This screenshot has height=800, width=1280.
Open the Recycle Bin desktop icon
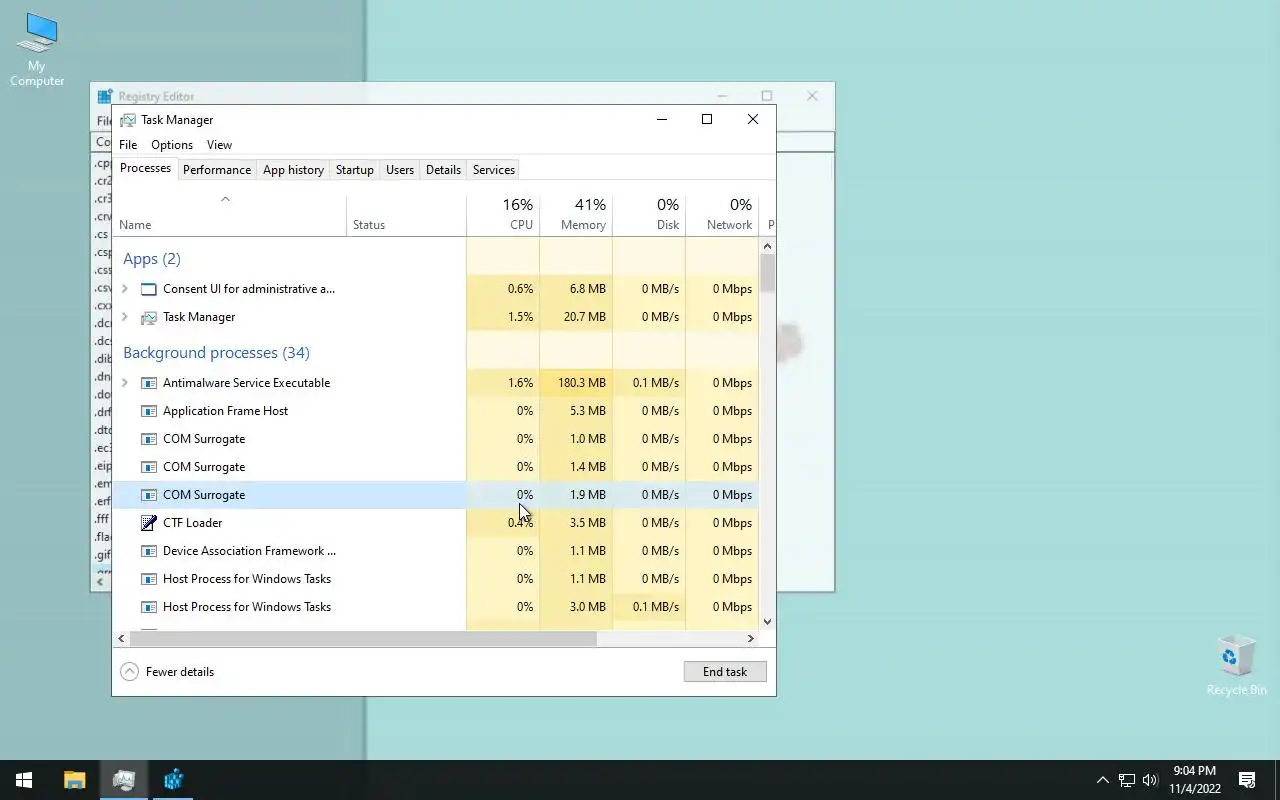[1236, 665]
